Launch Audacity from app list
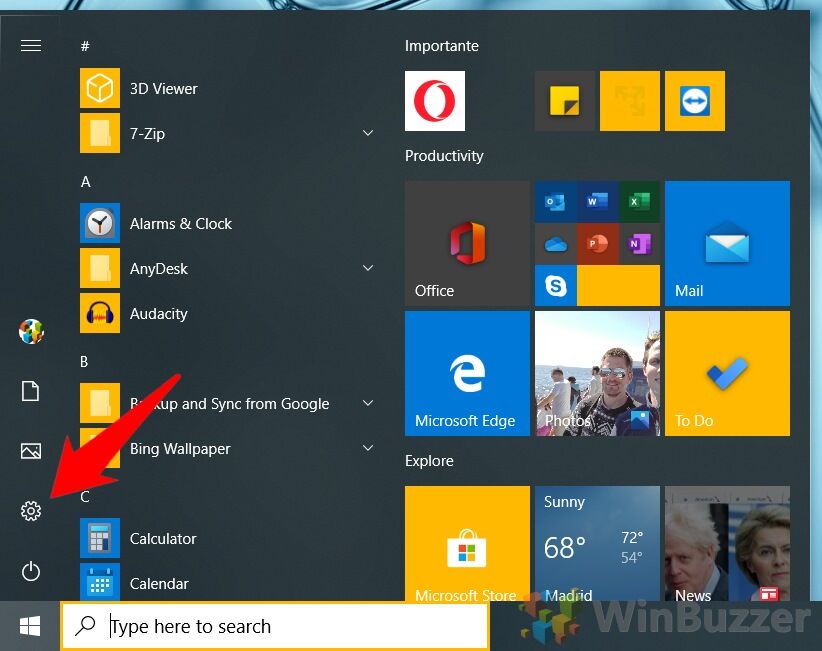Viewport: 822px width, 651px height. tap(226, 313)
